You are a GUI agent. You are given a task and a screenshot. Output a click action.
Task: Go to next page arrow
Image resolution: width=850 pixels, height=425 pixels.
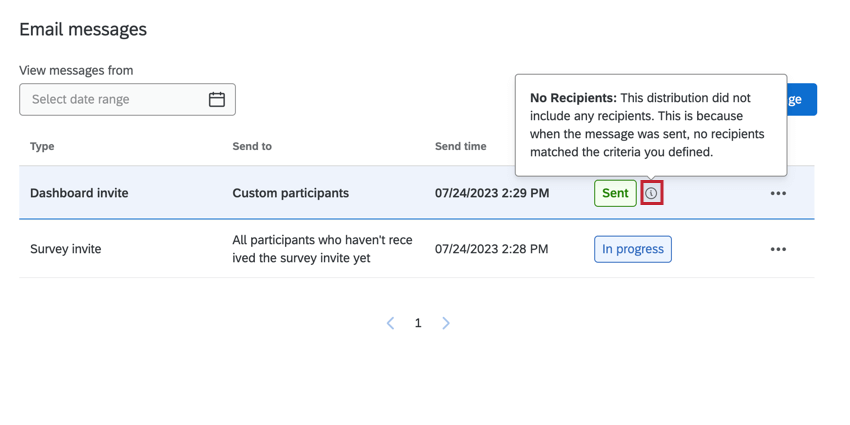(x=446, y=323)
